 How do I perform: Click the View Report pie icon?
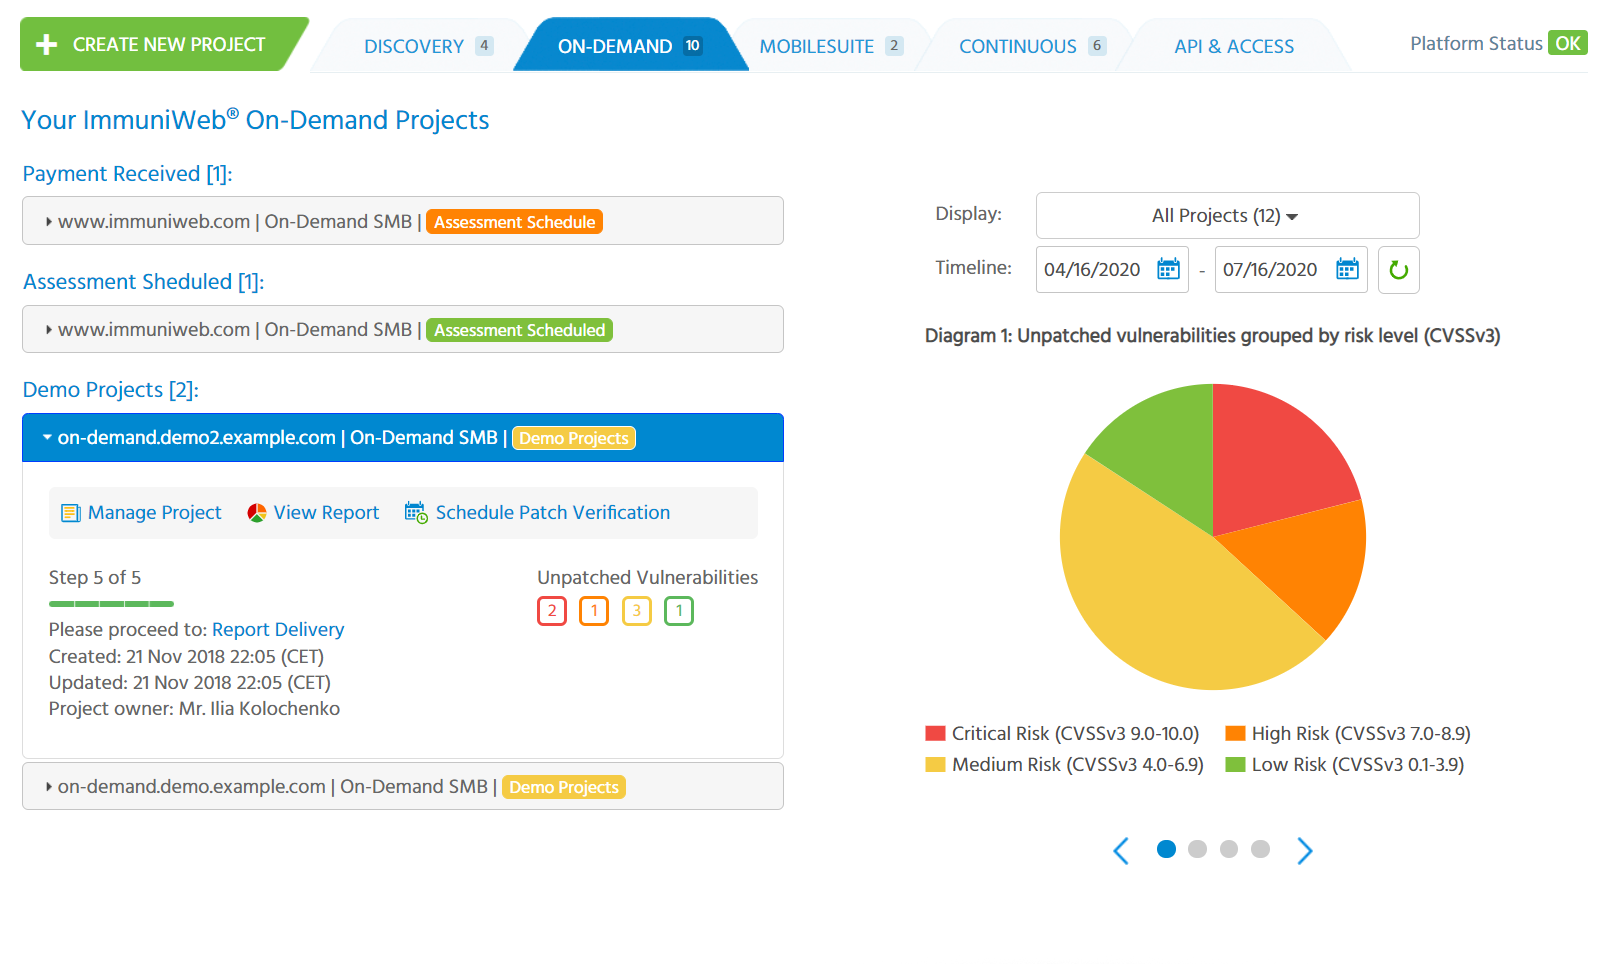point(257,513)
